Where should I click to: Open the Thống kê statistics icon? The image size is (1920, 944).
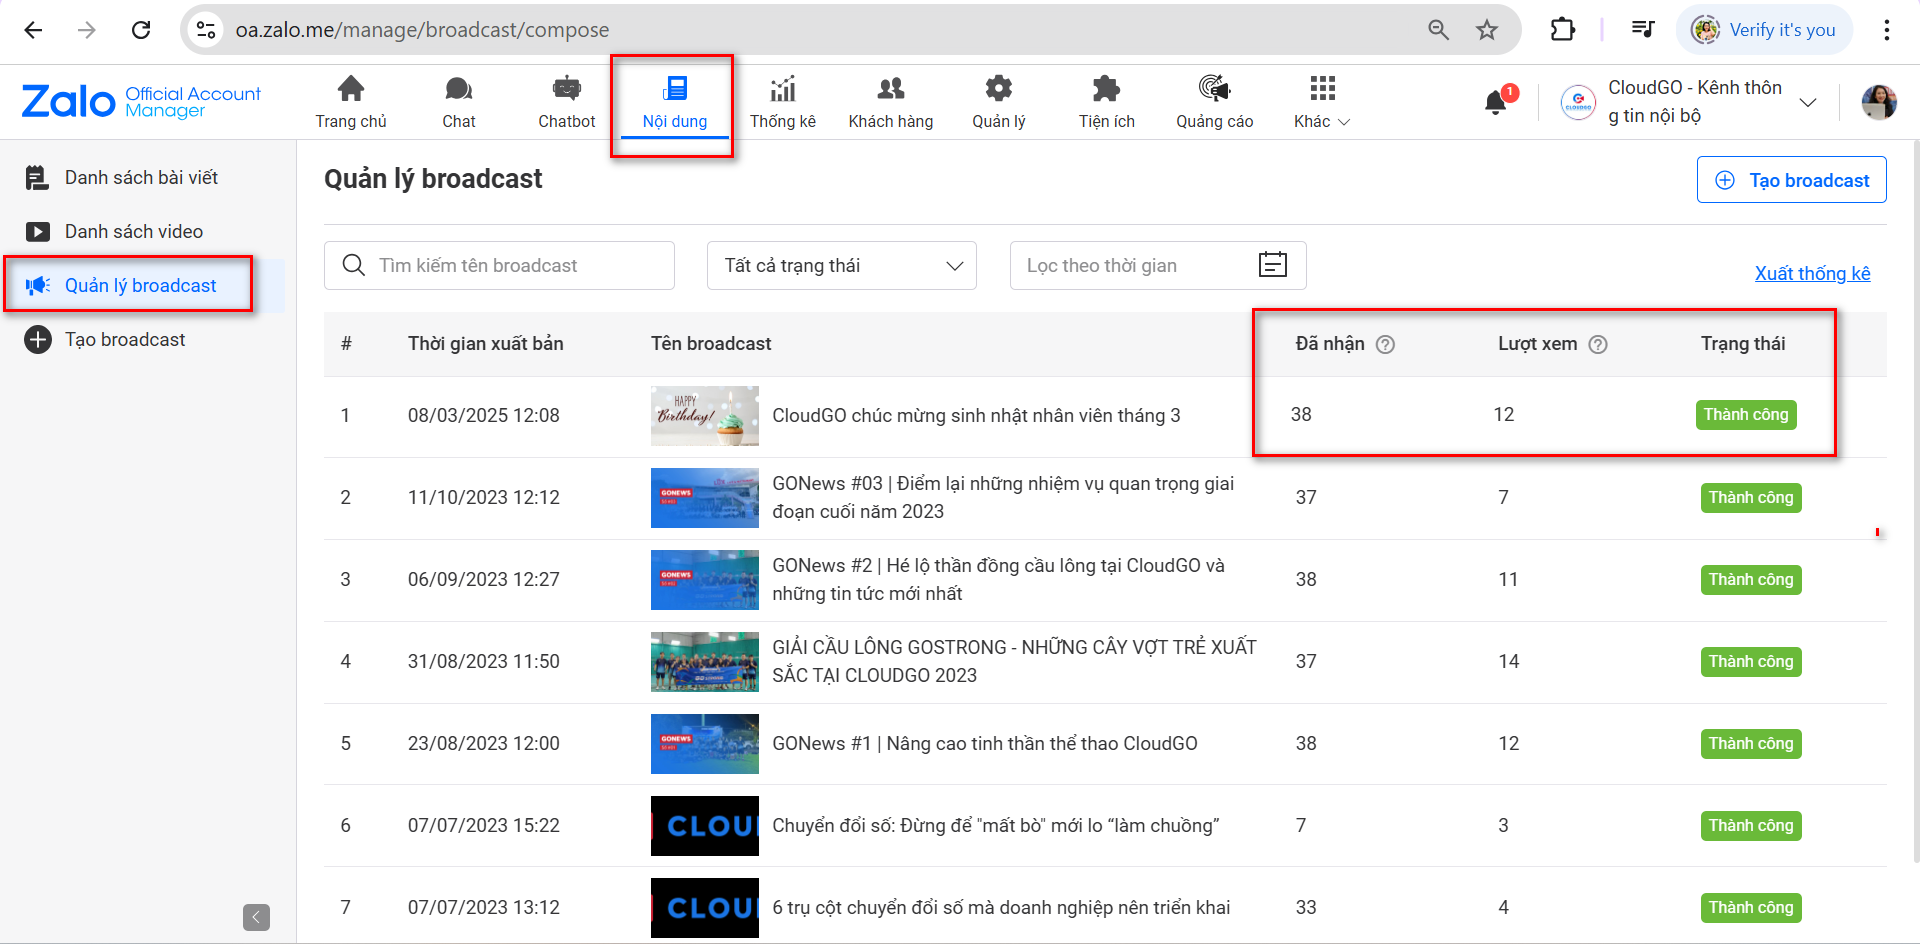point(783,88)
